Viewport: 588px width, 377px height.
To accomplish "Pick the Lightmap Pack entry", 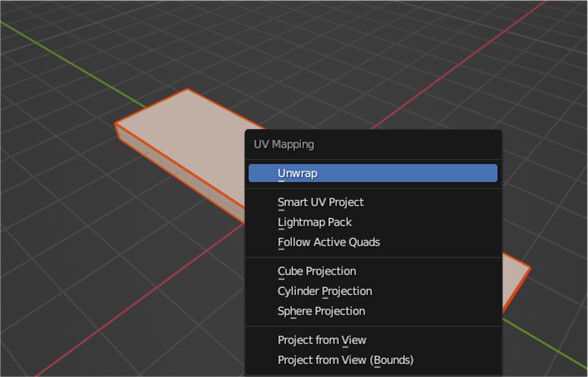I will pos(373,222).
